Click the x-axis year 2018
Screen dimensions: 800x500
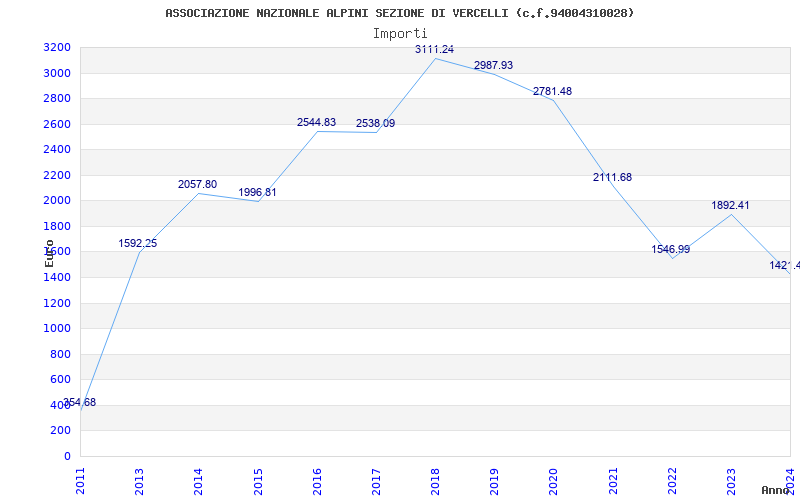click(435, 481)
